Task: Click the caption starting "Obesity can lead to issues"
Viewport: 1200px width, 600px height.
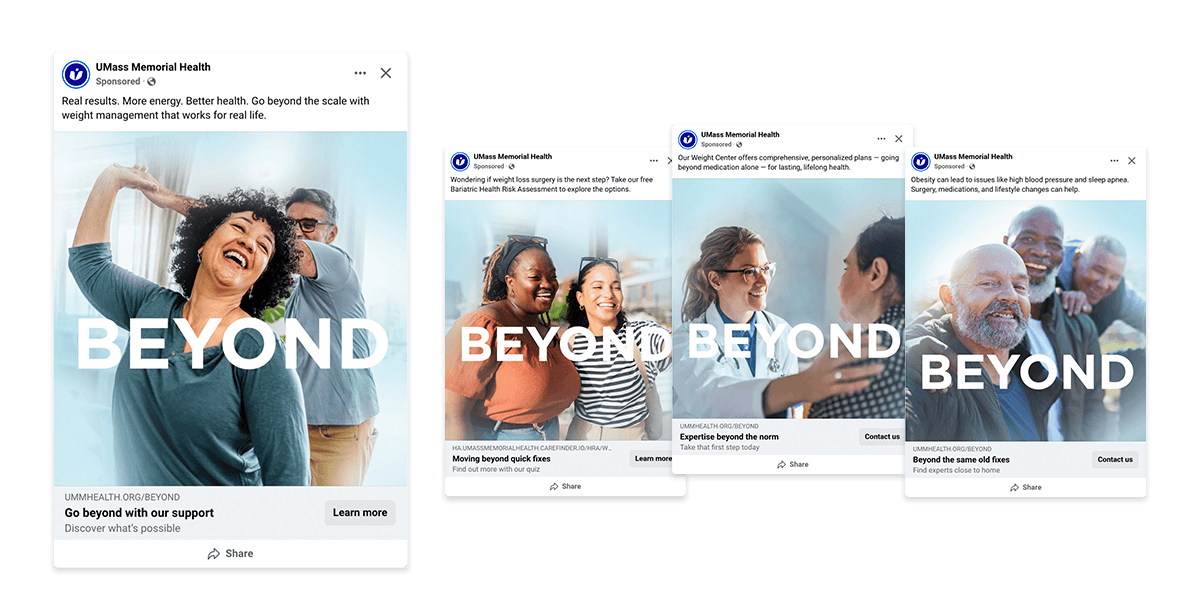Action: point(1019,184)
